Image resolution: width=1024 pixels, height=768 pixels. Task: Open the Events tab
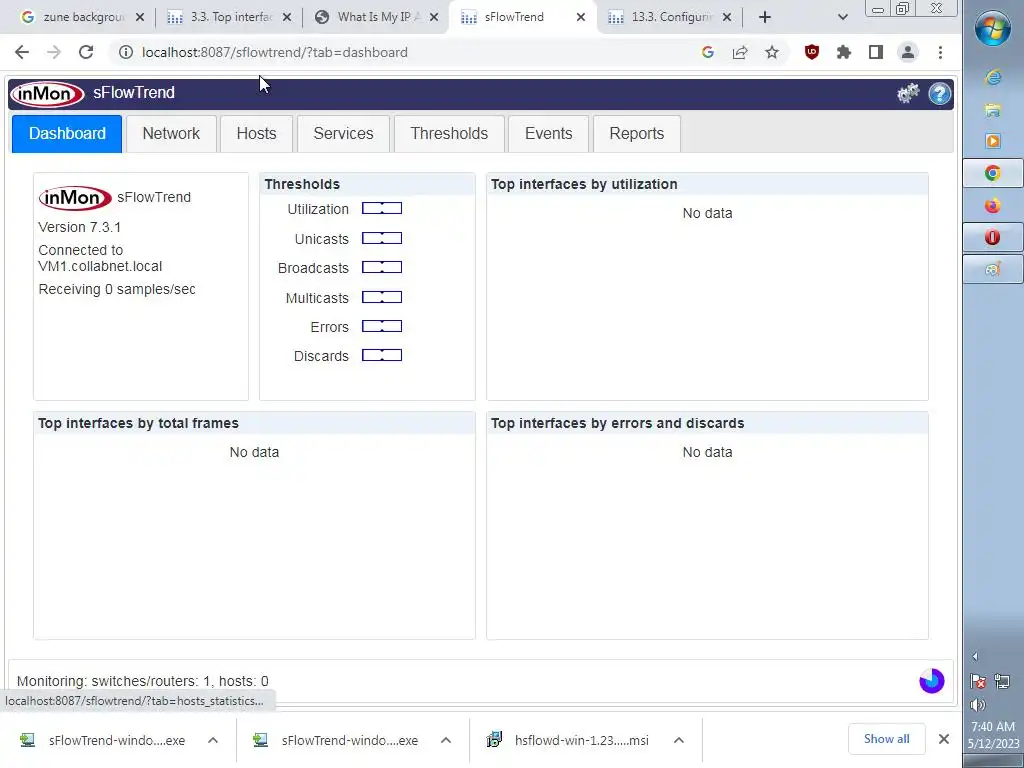(549, 134)
